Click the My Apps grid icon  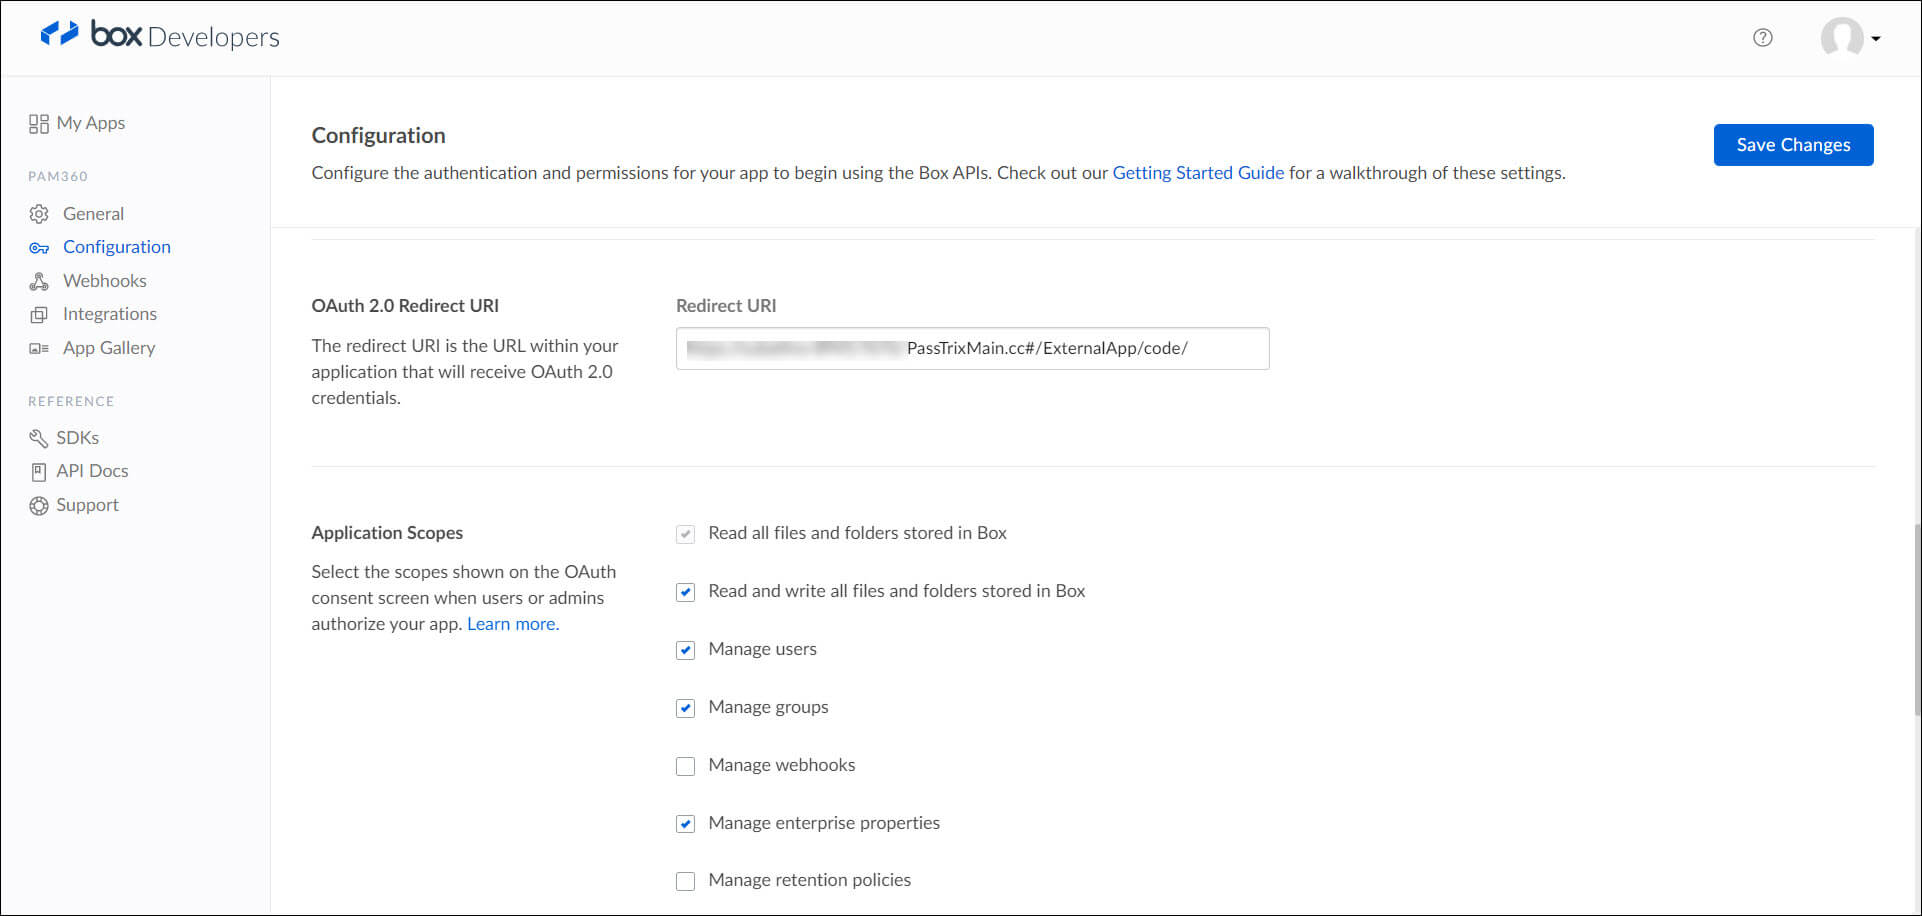(39, 123)
